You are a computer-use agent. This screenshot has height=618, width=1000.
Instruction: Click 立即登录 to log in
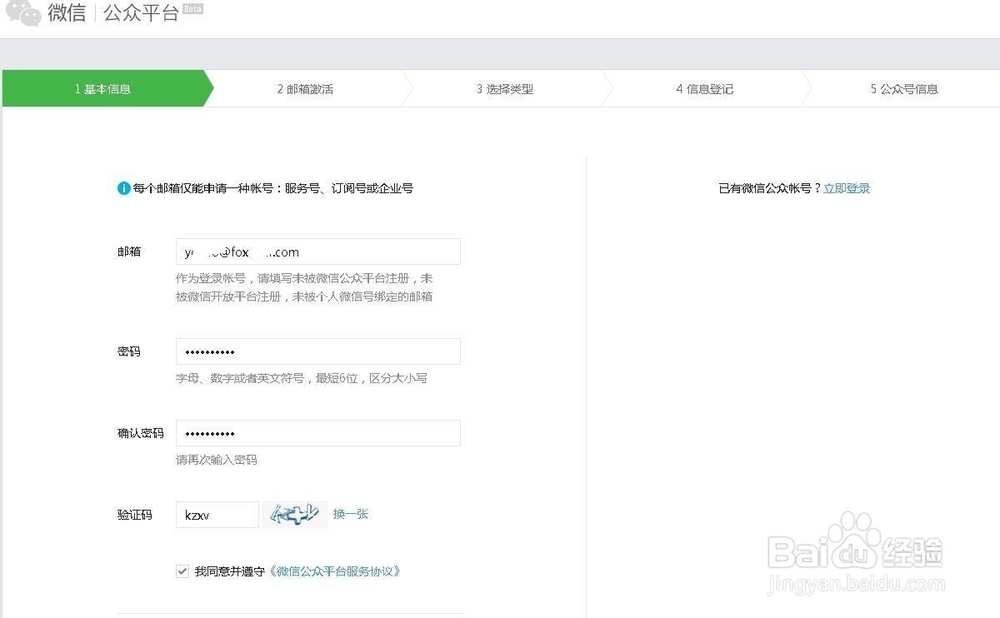click(846, 187)
